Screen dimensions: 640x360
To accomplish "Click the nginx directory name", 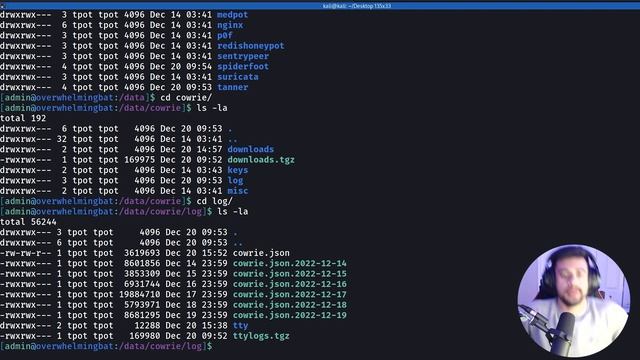I will (230, 25).
